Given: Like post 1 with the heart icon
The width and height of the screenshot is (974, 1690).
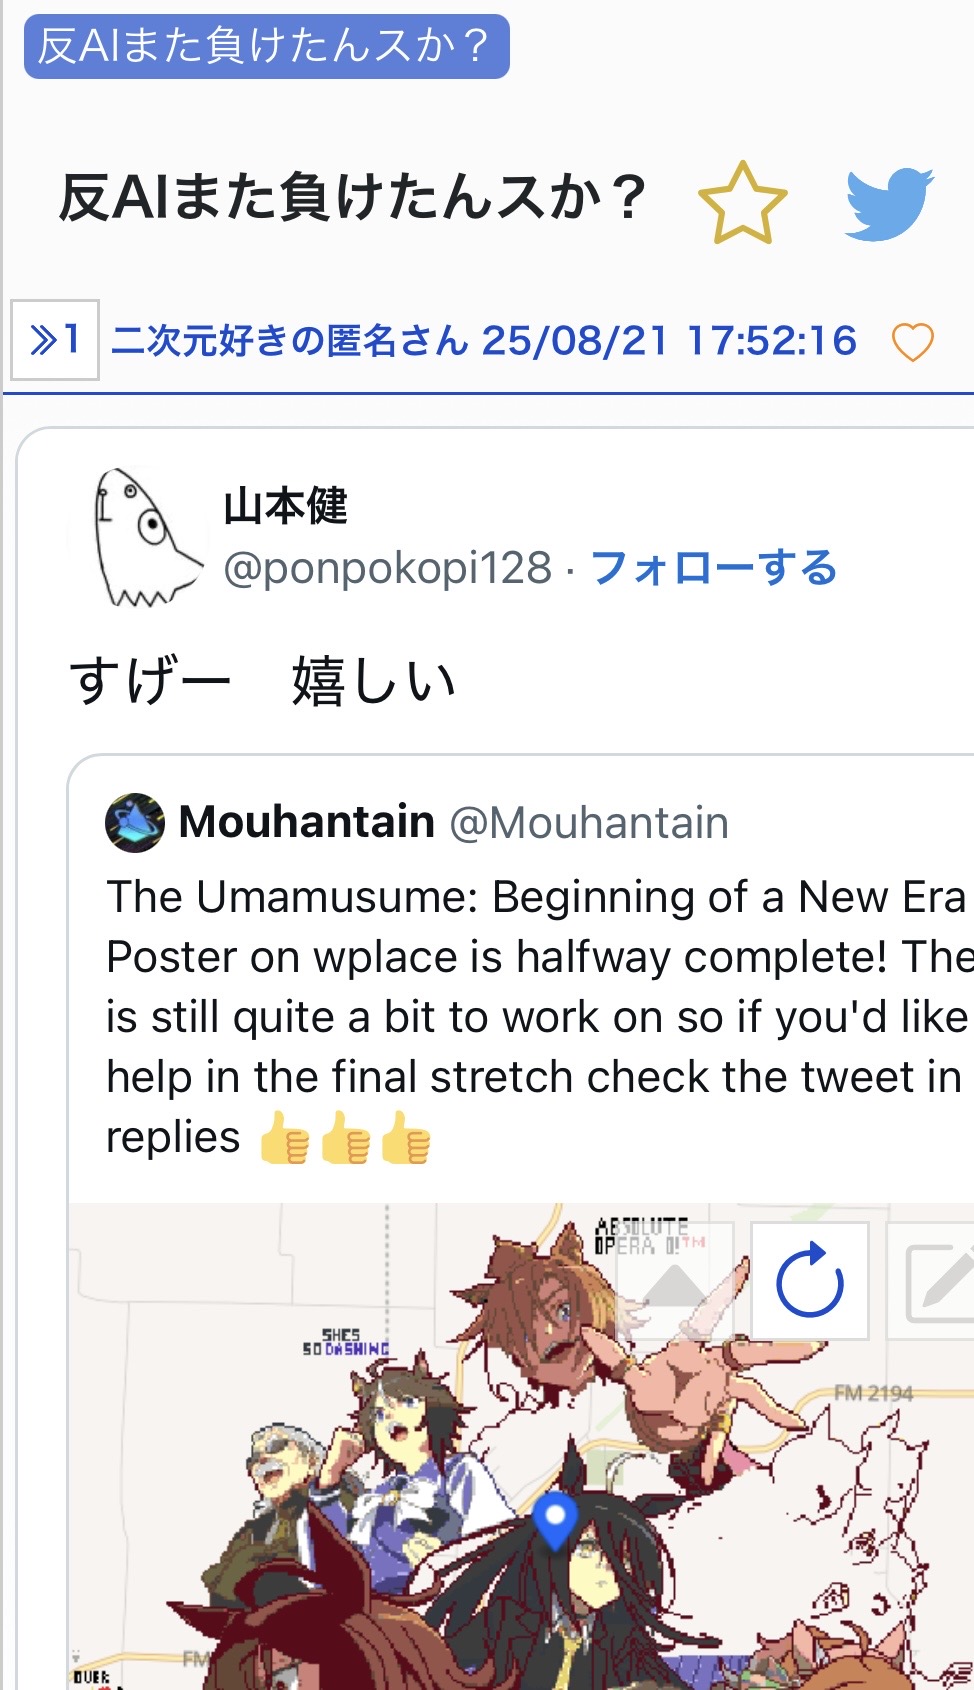Looking at the screenshot, I should [x=912, y=342].
